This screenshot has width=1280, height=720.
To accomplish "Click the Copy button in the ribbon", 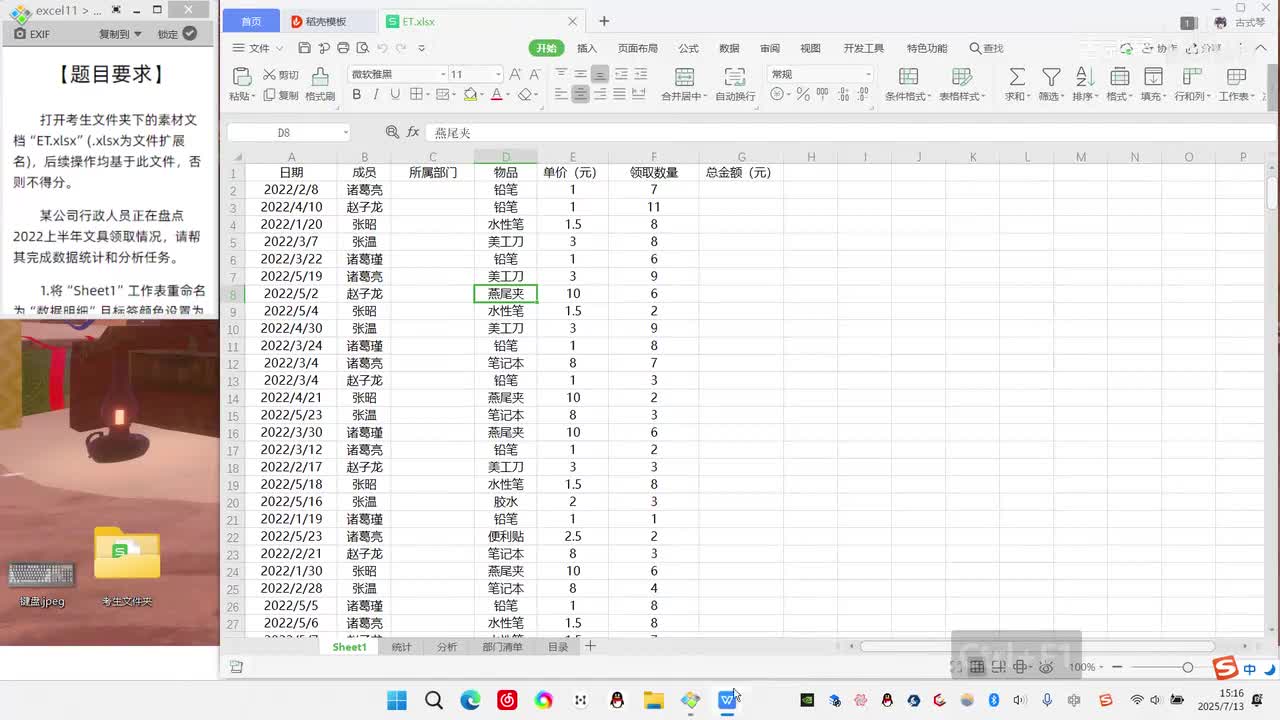I will click(281, 96).
